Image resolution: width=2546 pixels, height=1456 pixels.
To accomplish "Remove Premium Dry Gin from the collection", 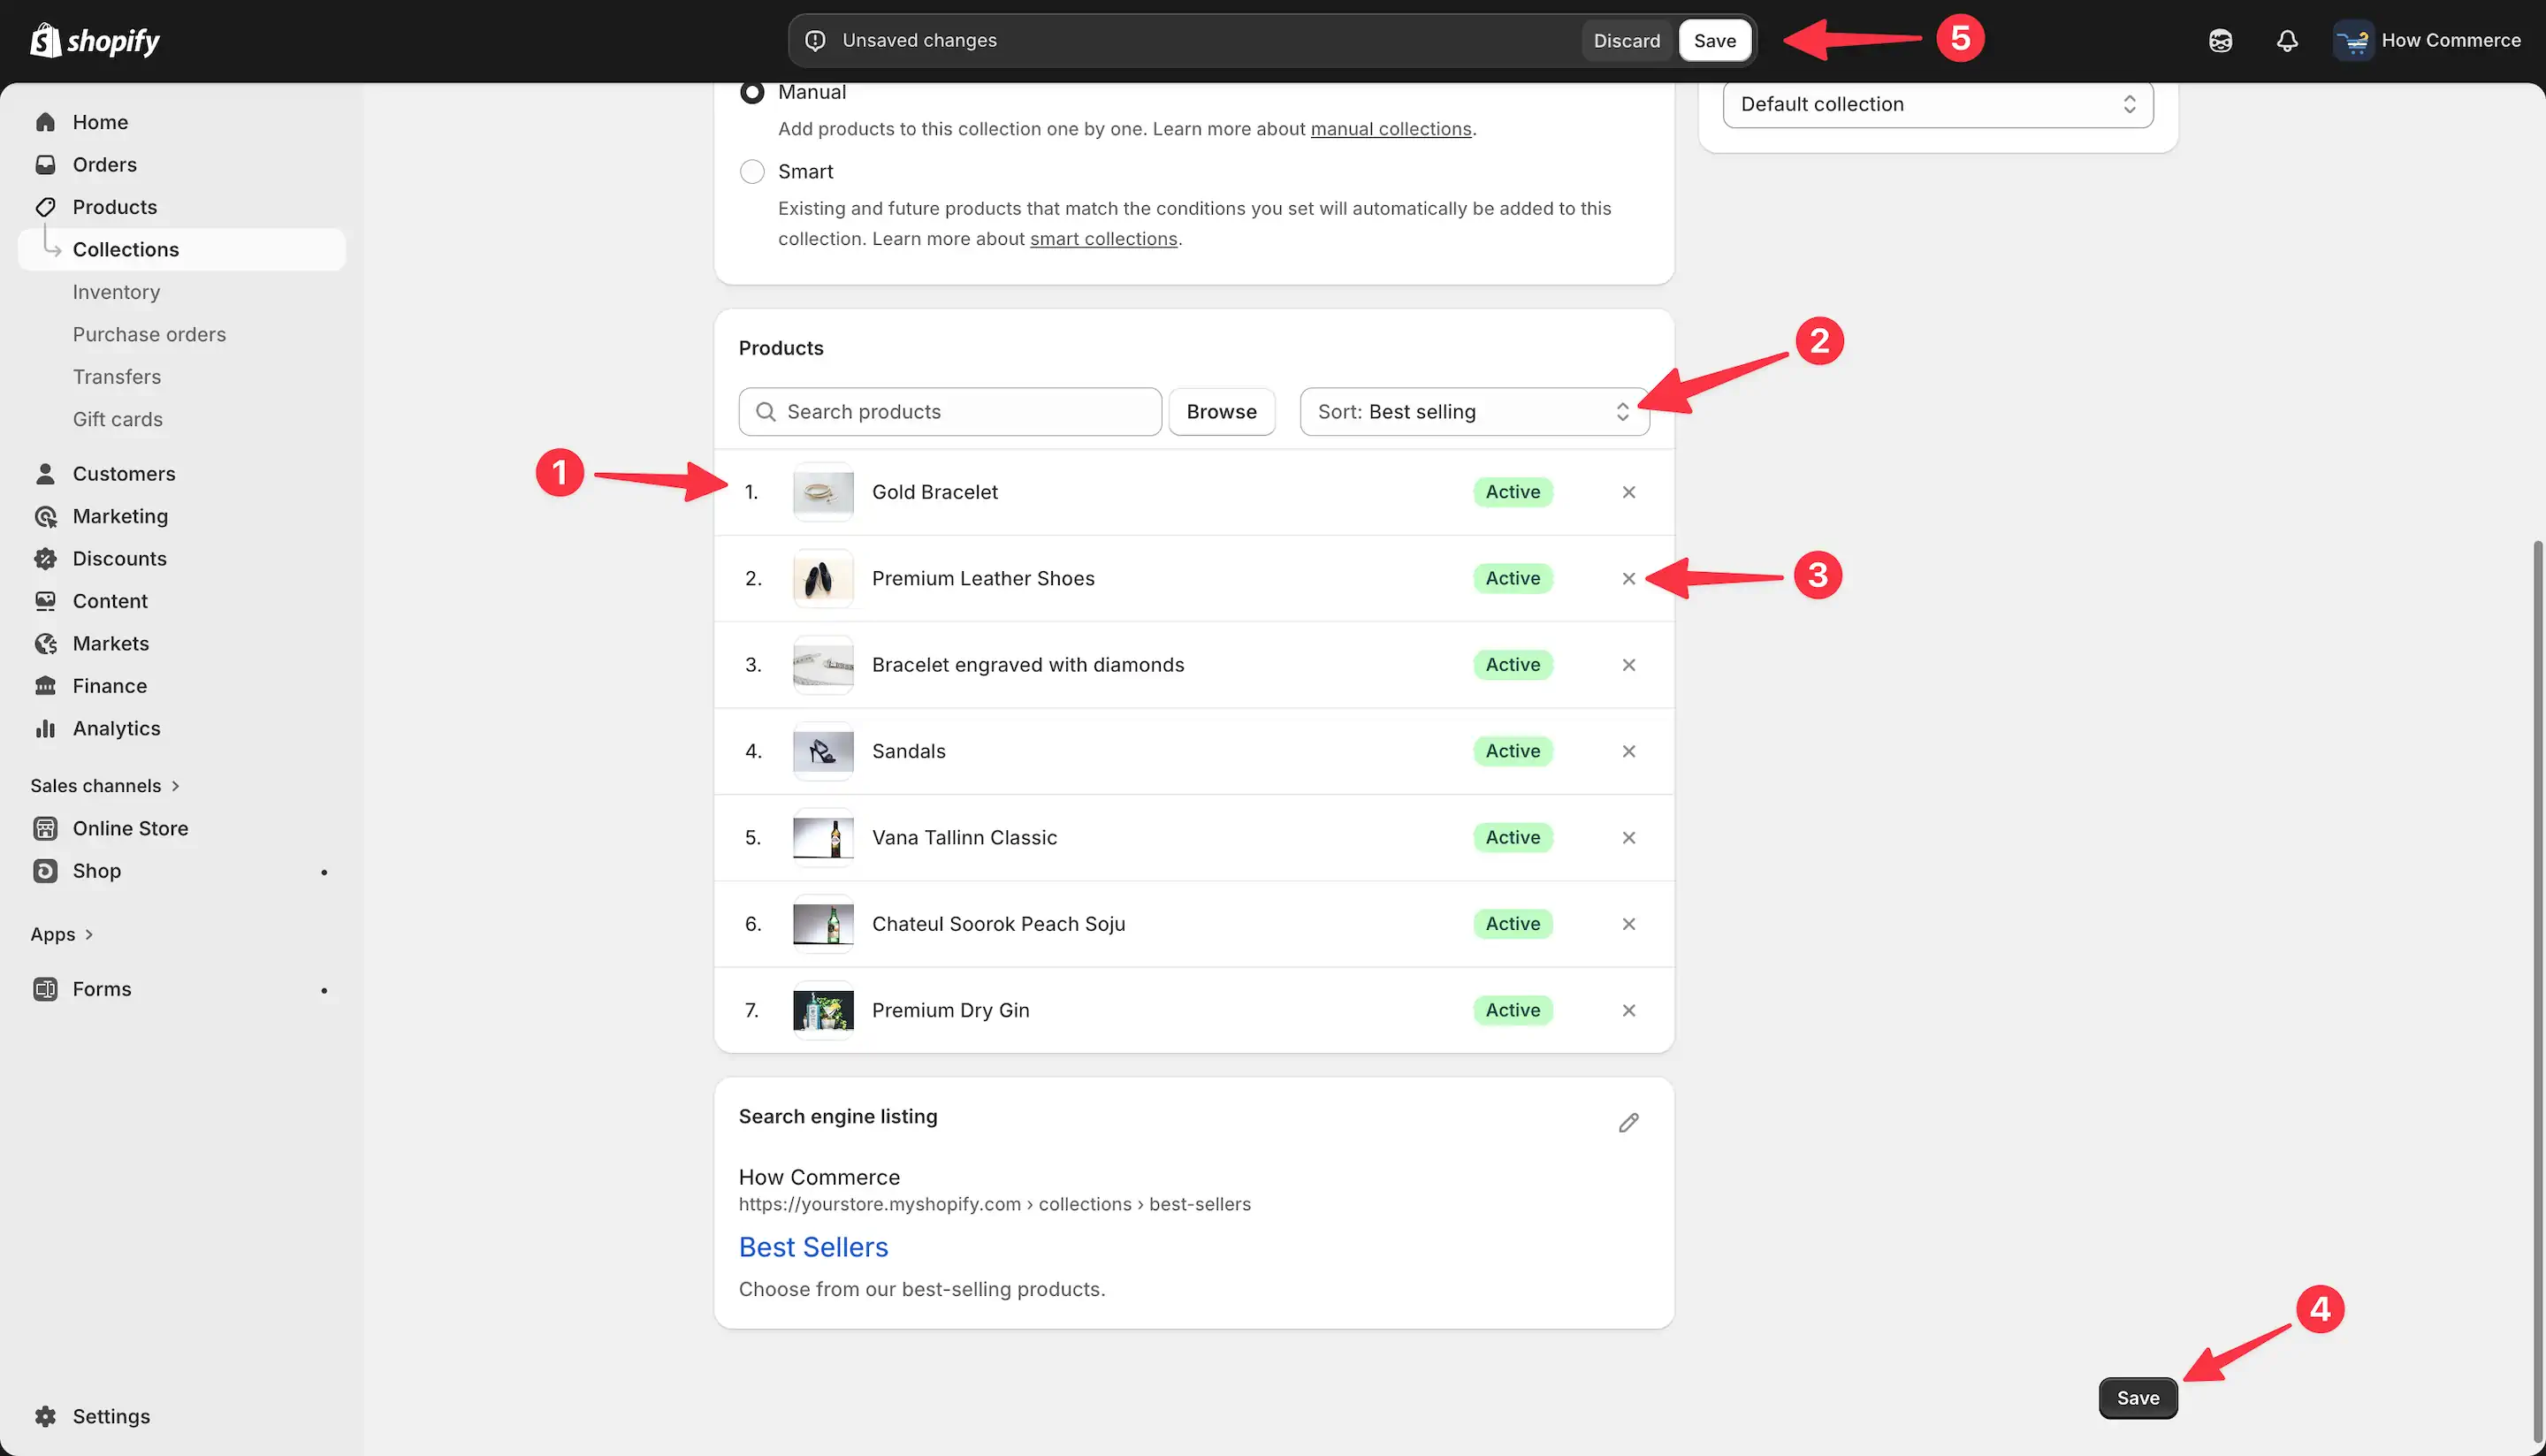I will [x=1628, y=1011].
